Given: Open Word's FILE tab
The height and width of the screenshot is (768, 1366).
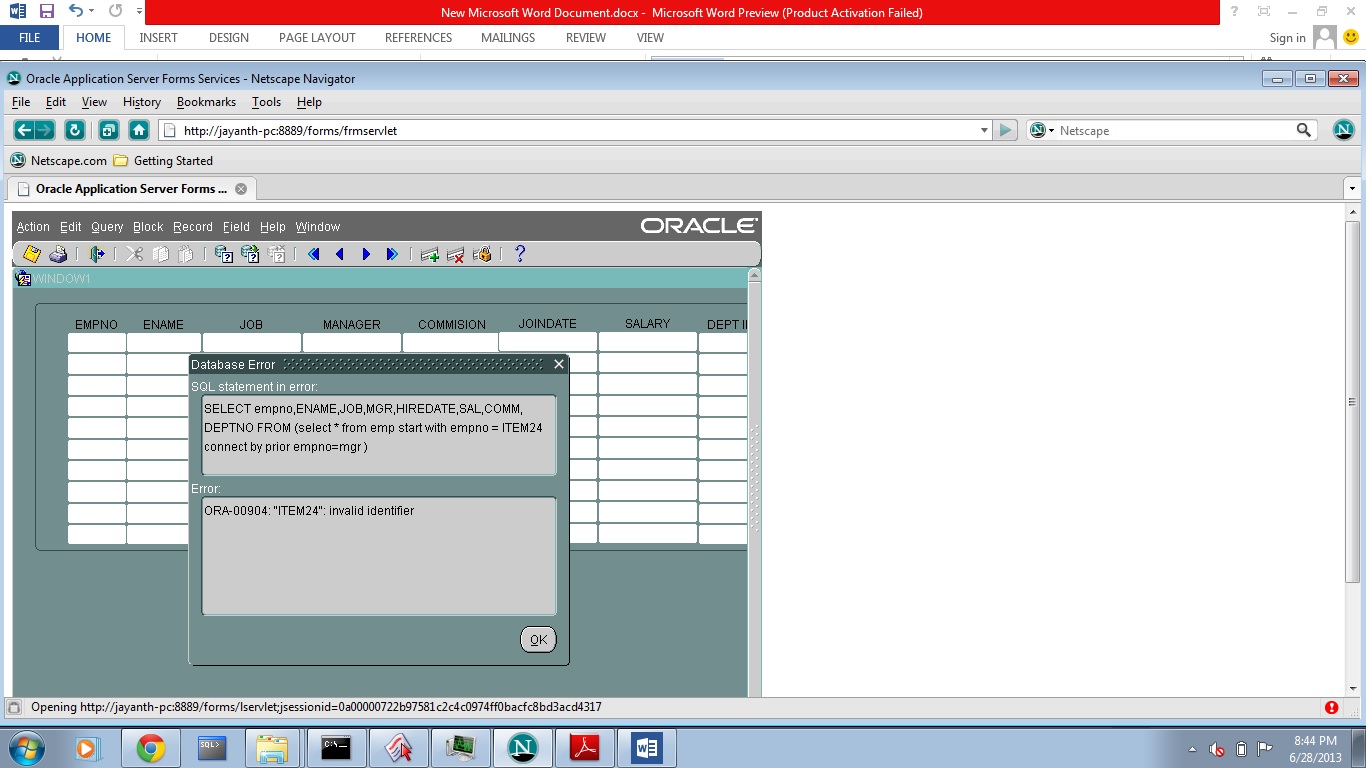Looking at the screenshot, I should tap(30, 38).
